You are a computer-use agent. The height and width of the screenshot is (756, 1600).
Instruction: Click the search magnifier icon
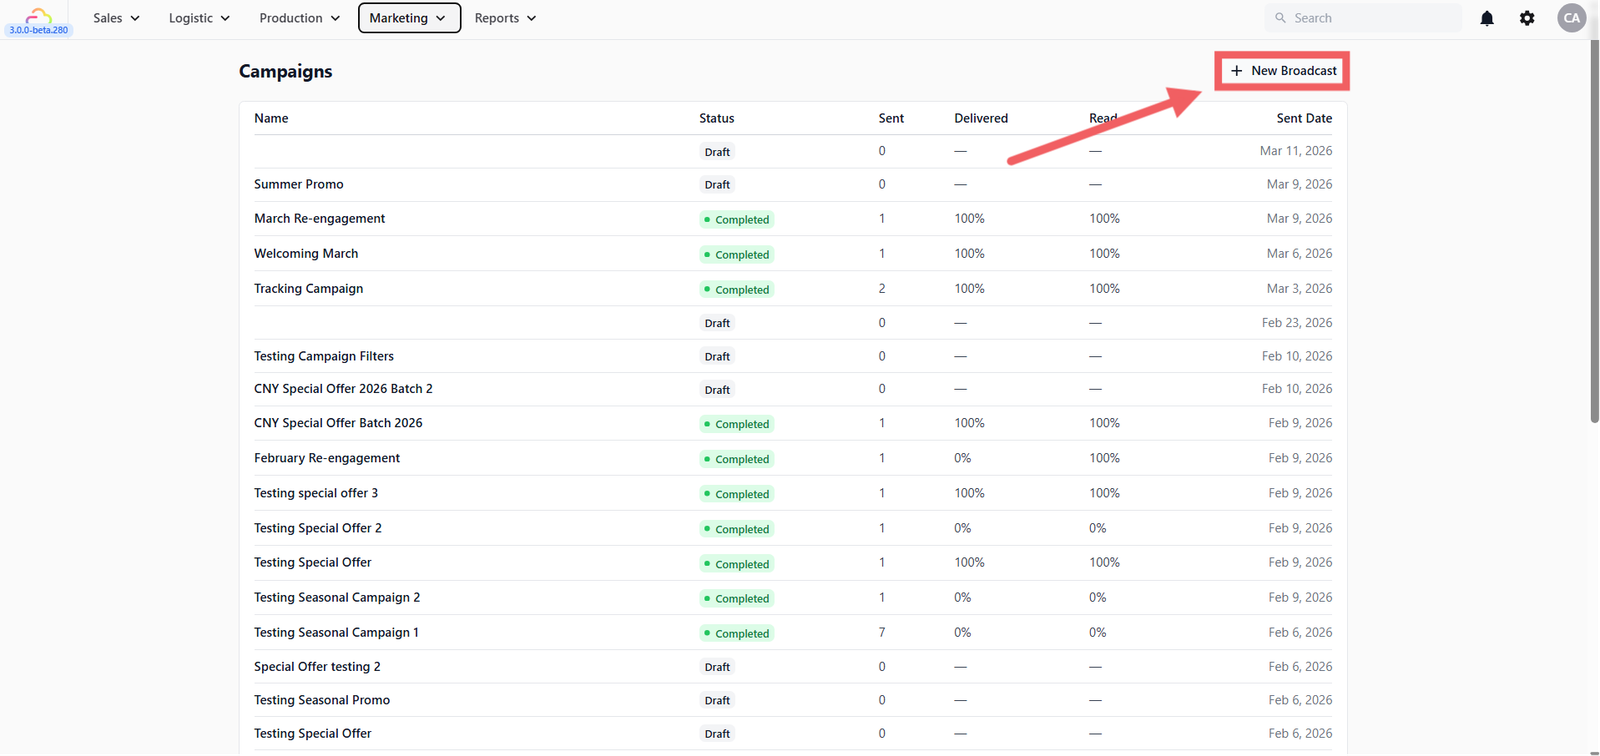pos(1280,18)
